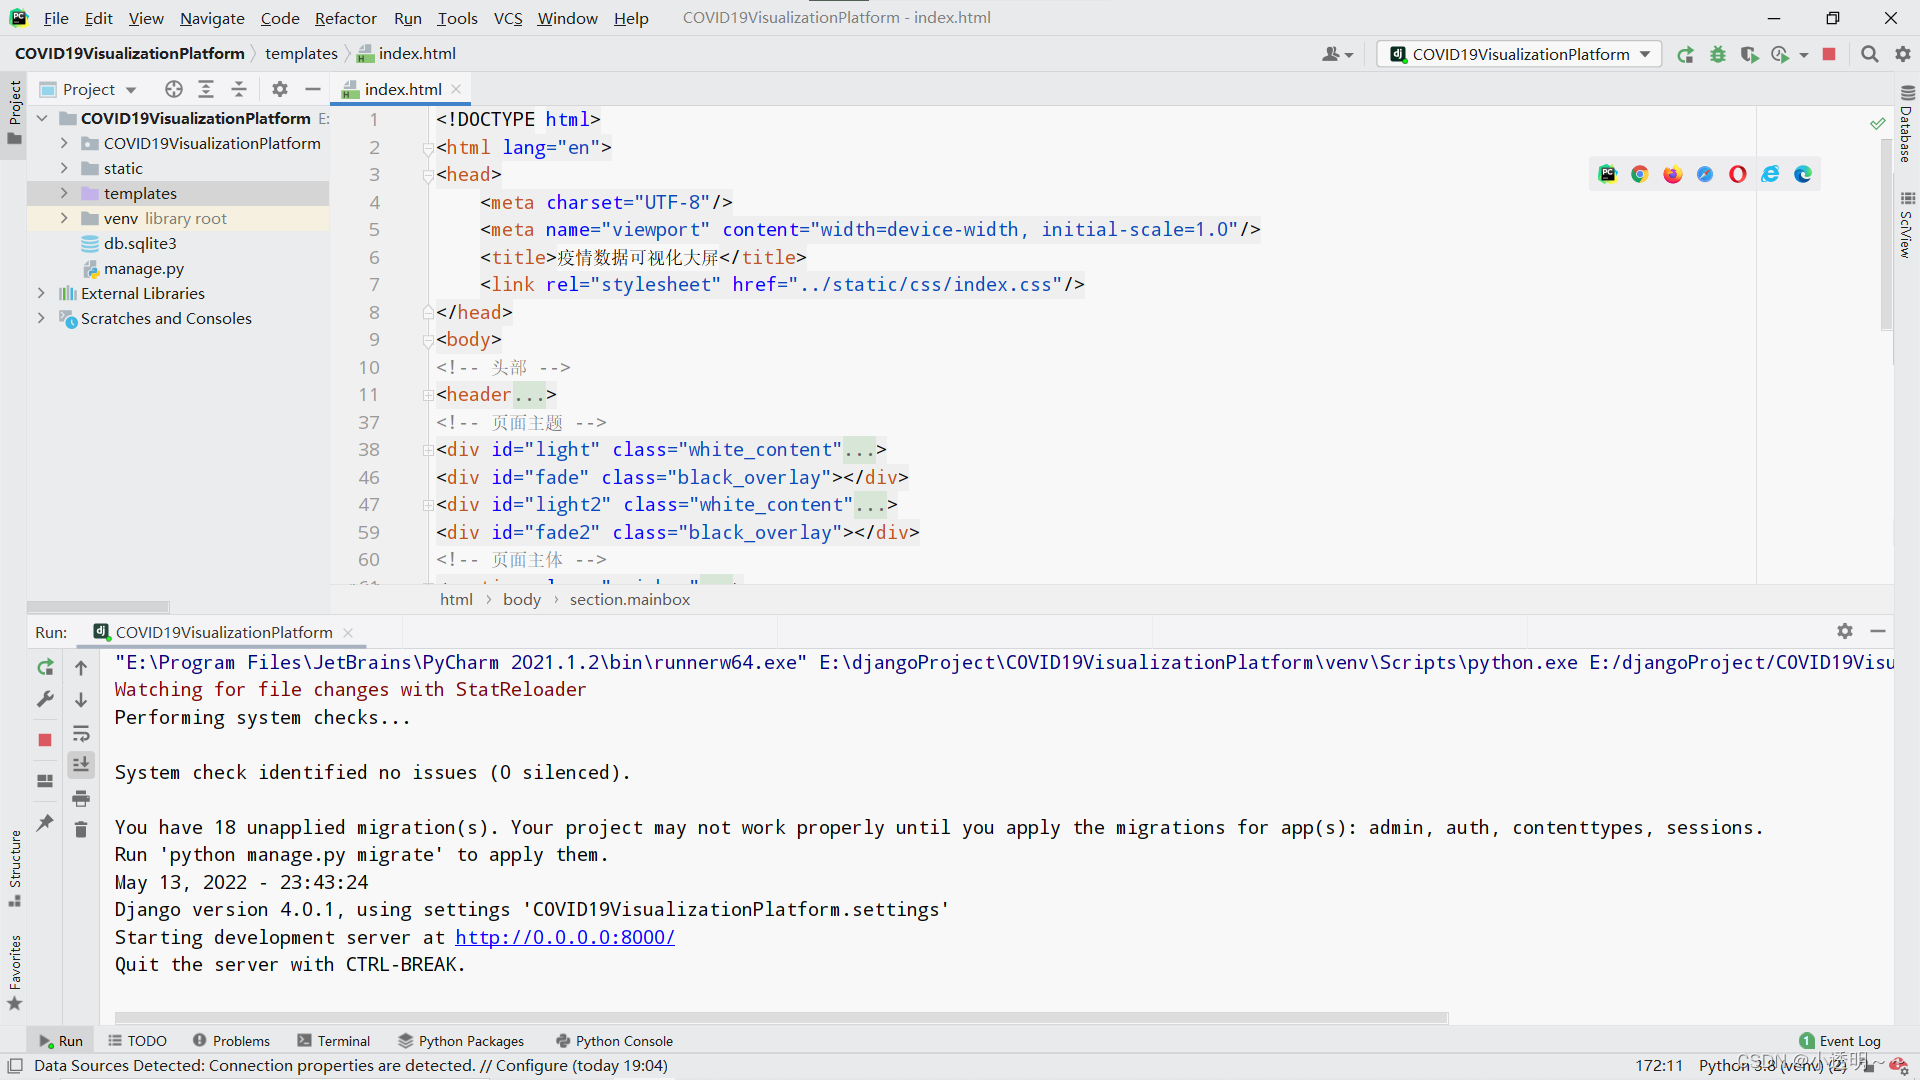Click the pin tab icon in Run panel
This screenshot has width=1920, height=1080.
click(45, 822)
